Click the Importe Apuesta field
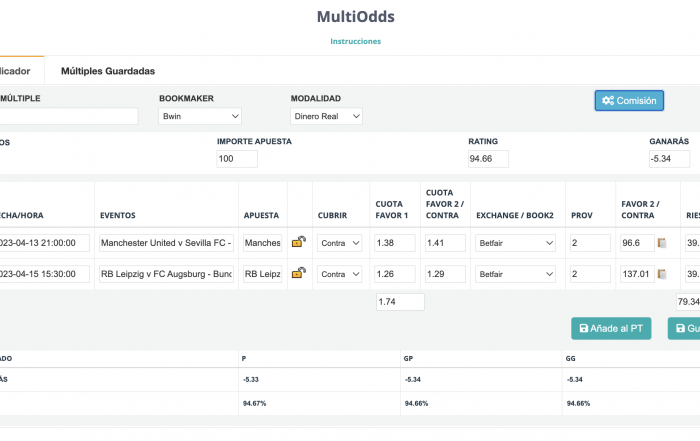 click(x=237, y=159)
